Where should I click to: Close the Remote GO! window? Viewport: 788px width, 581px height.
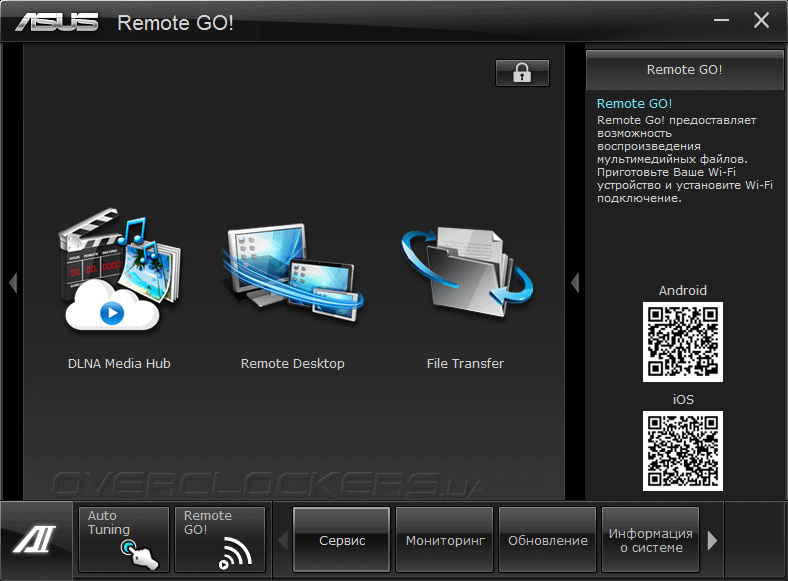761,20
